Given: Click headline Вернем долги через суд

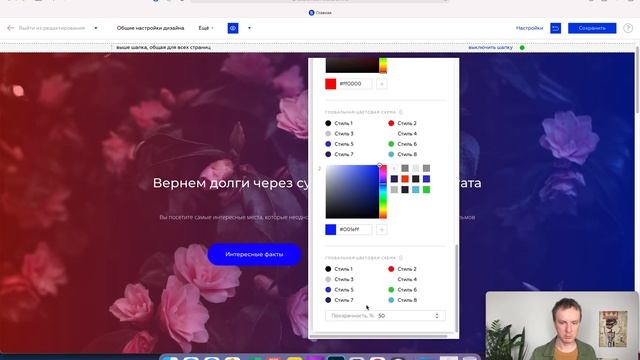Looking at the screenshot, I should click(231, 183).
